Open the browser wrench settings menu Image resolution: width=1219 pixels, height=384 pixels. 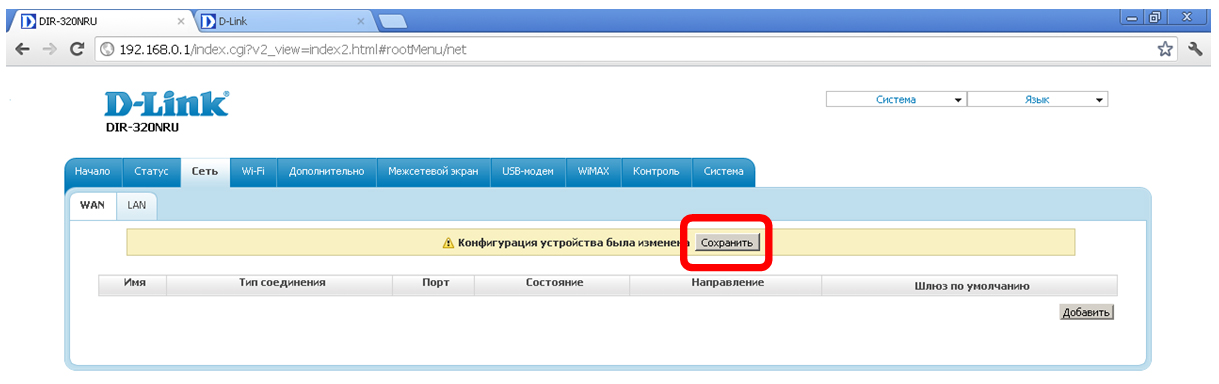pyautogui.click(x=1195, y=49)
